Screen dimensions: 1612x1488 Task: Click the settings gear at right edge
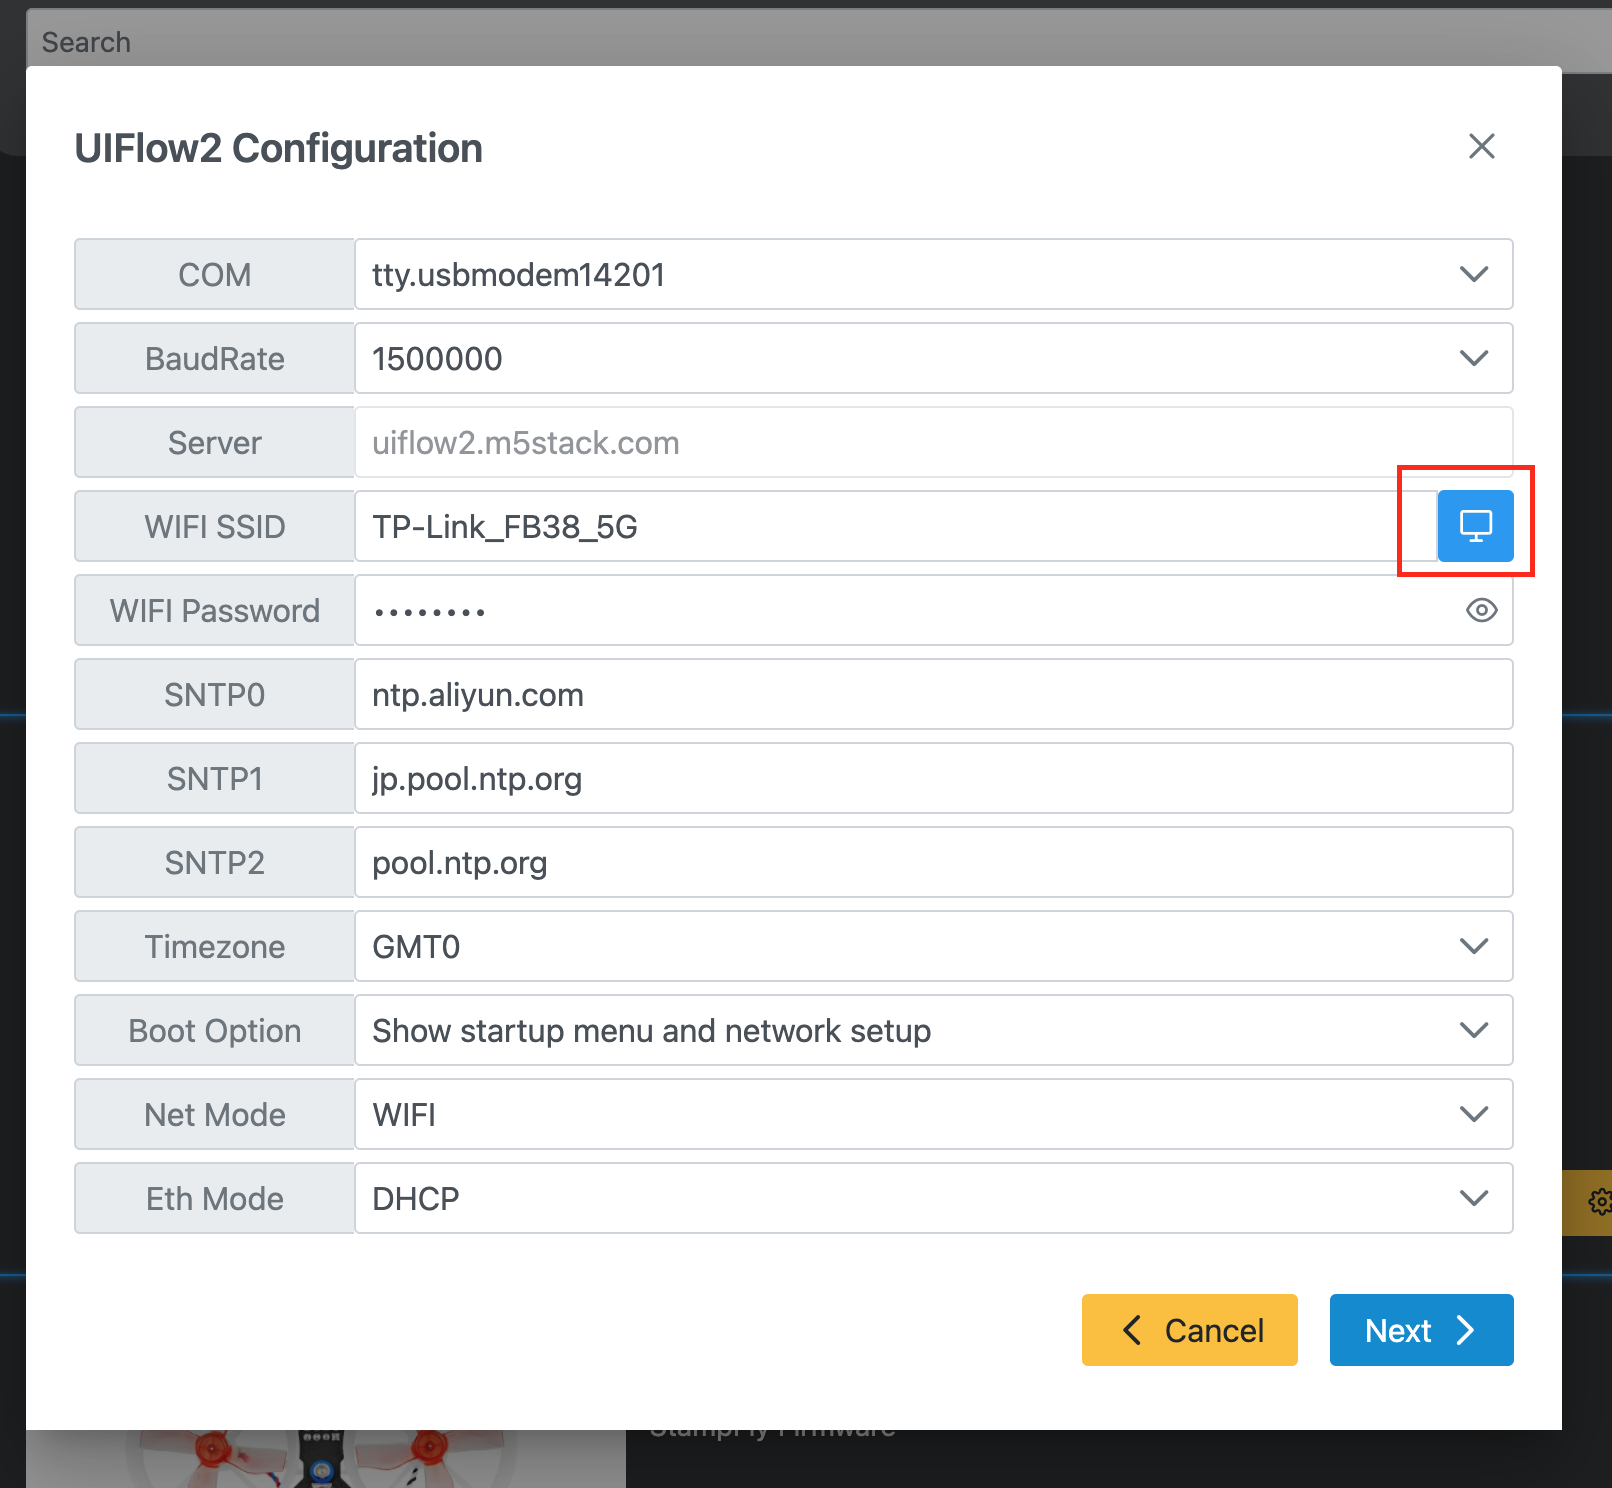[x=1598, y=1201]
